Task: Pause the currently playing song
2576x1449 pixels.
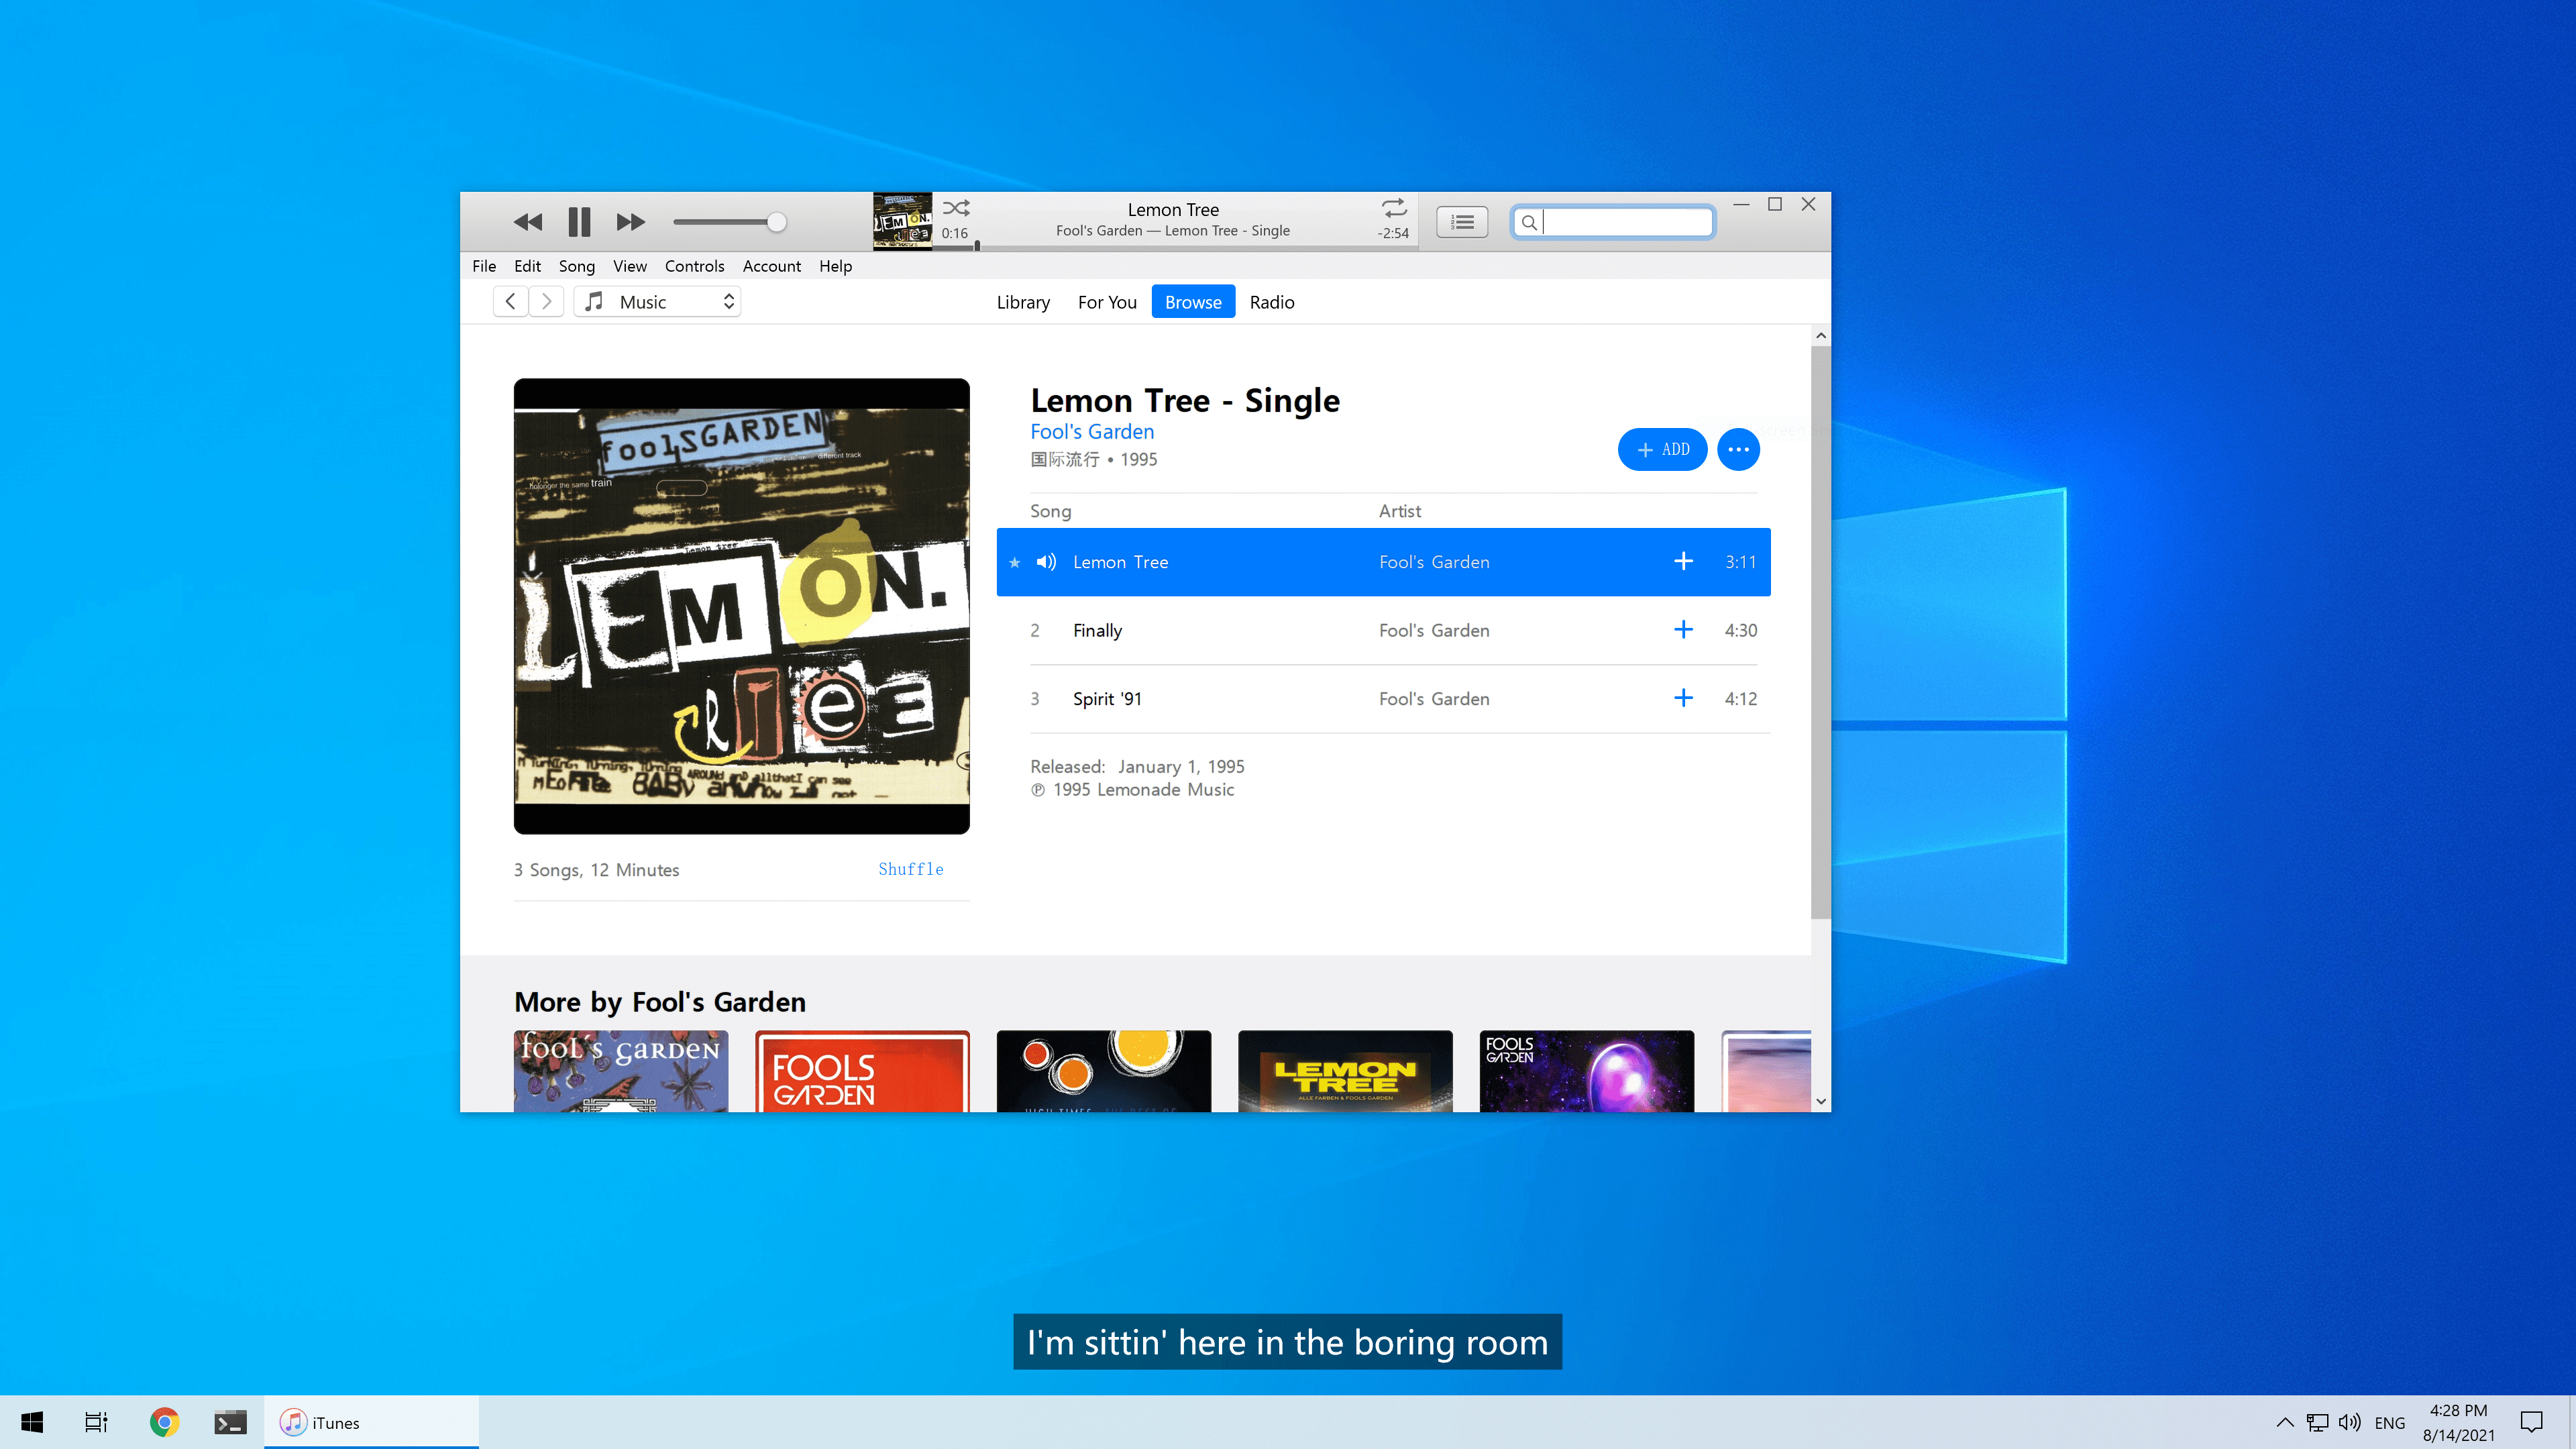Action: click(x=579, y=222)
